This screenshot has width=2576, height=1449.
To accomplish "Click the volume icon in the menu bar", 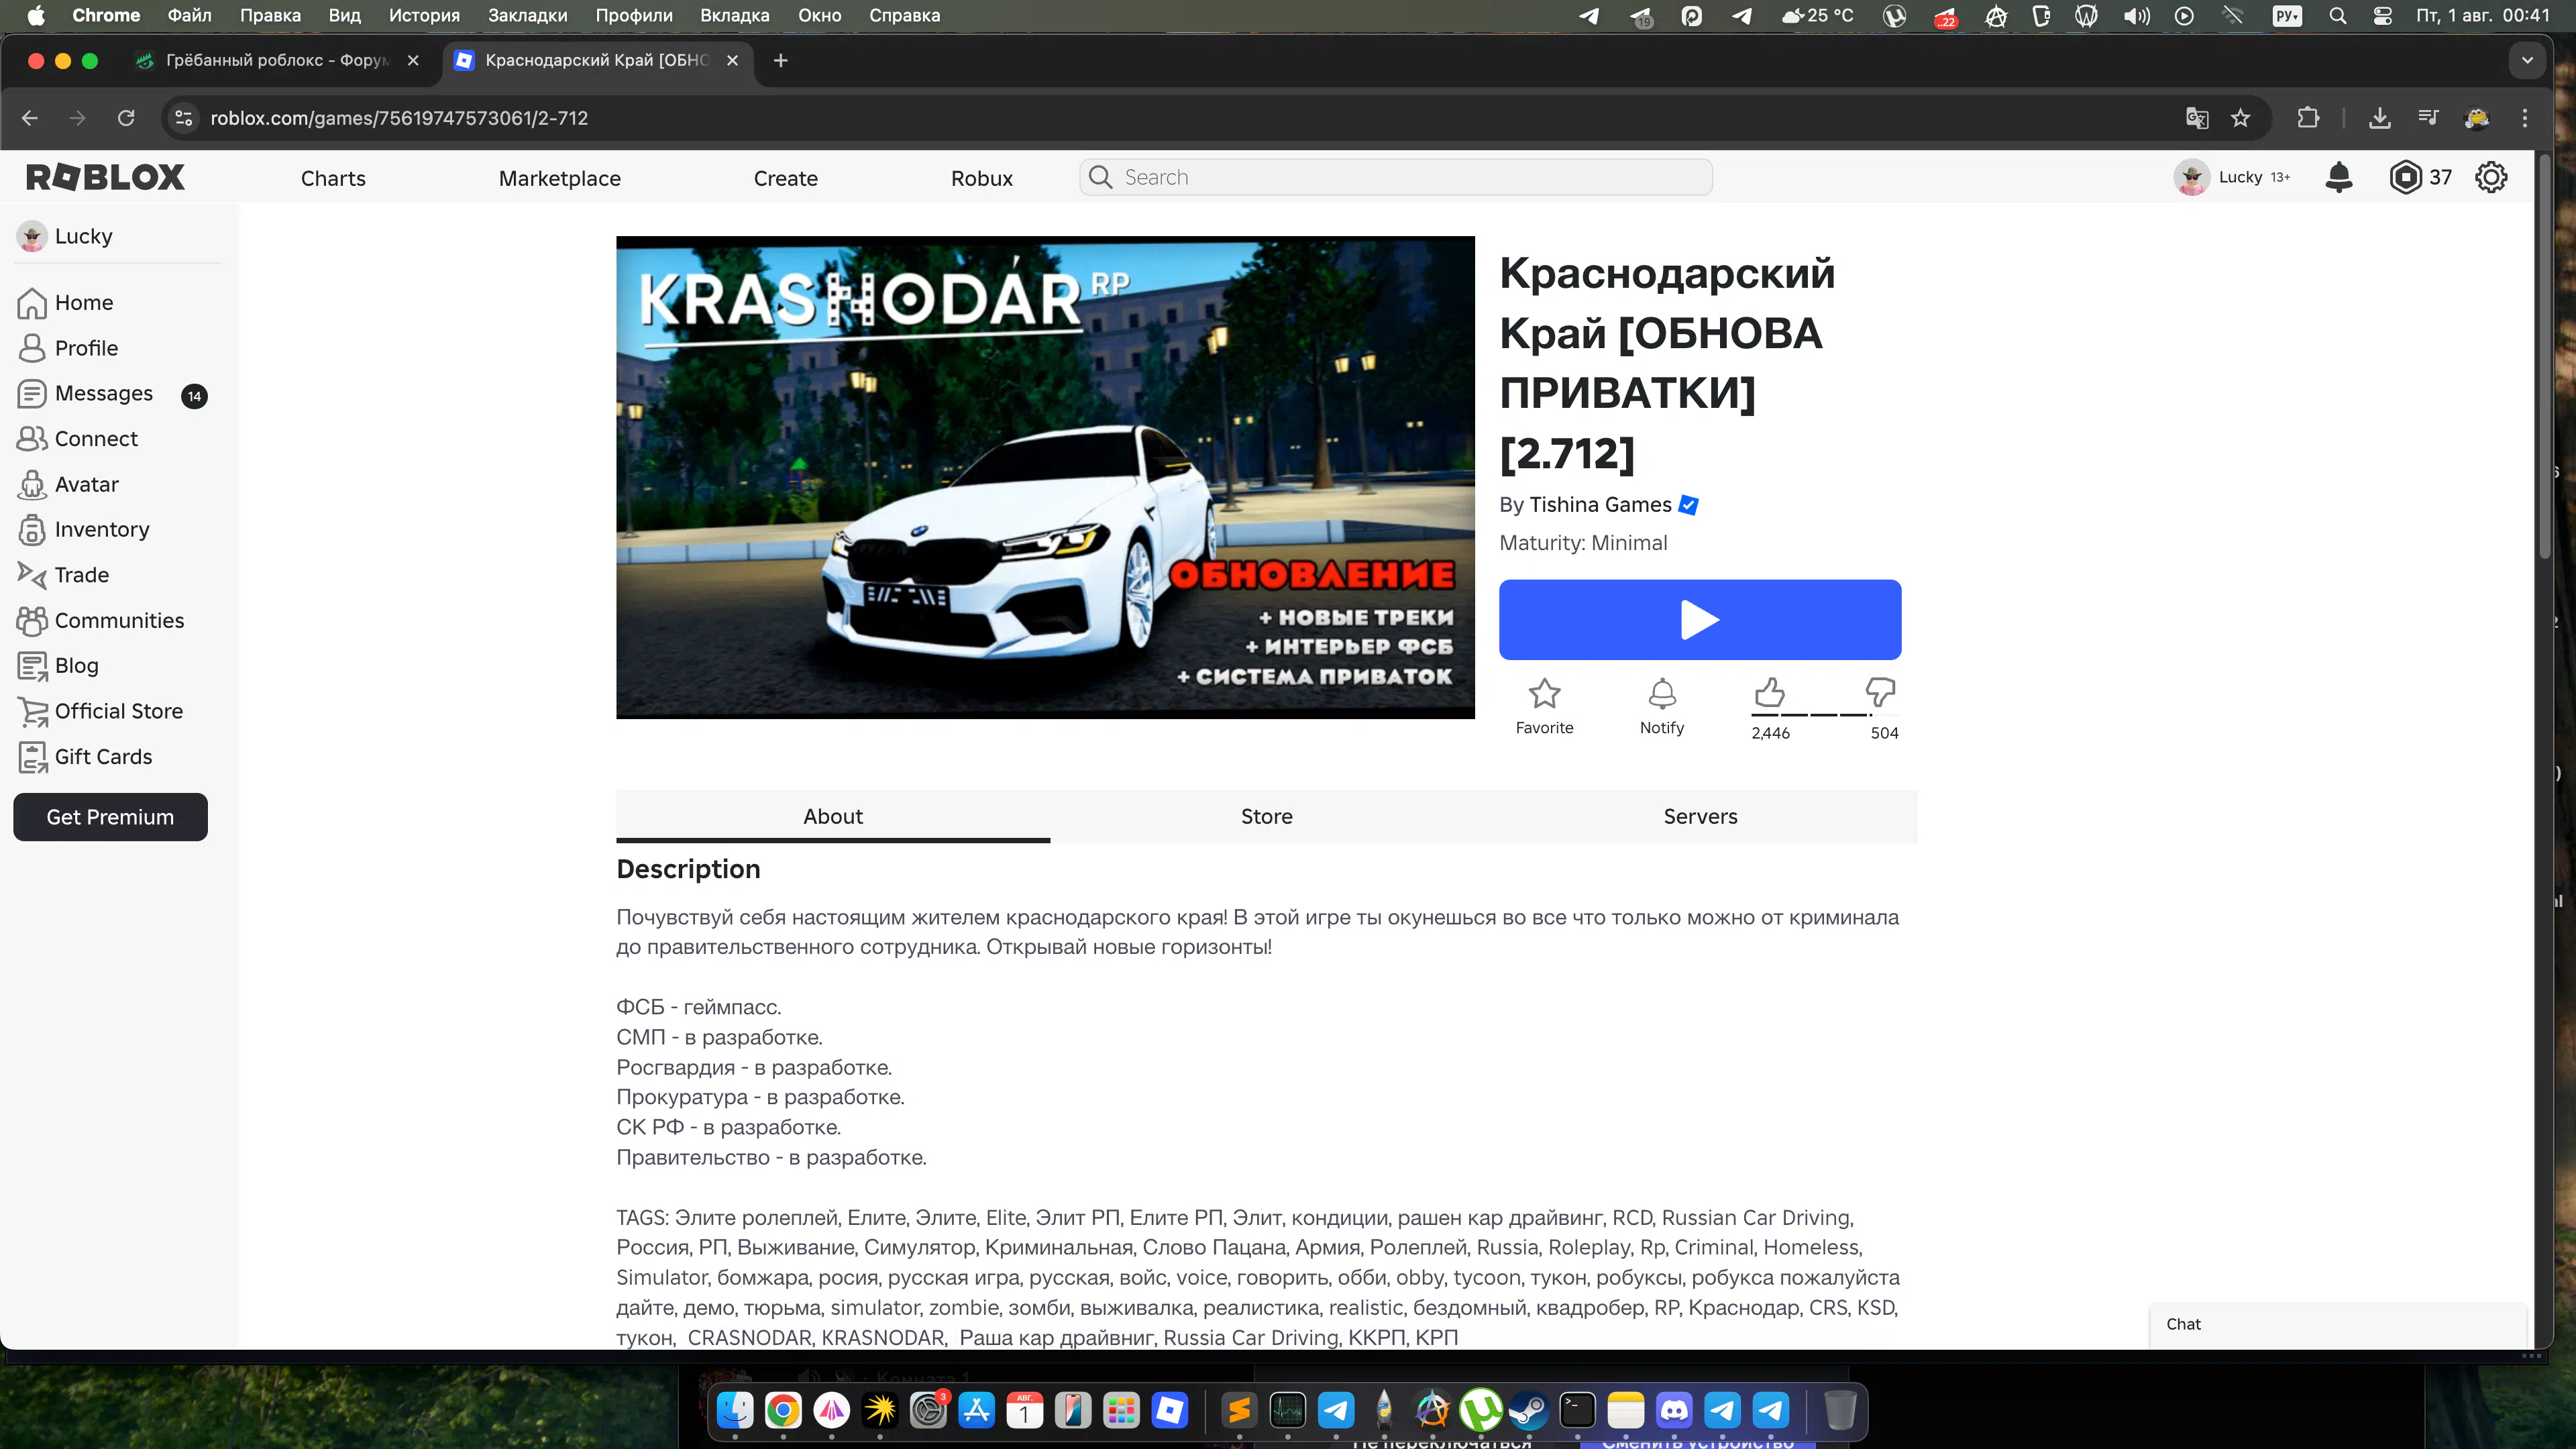I will coord(2136,15).
